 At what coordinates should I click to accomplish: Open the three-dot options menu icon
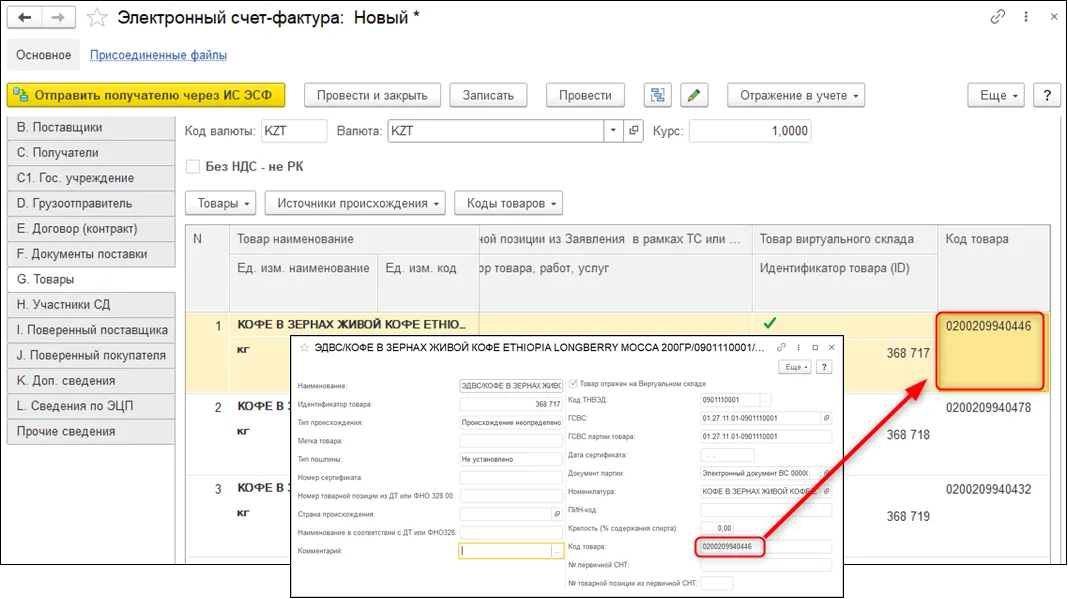[1026, 17]
